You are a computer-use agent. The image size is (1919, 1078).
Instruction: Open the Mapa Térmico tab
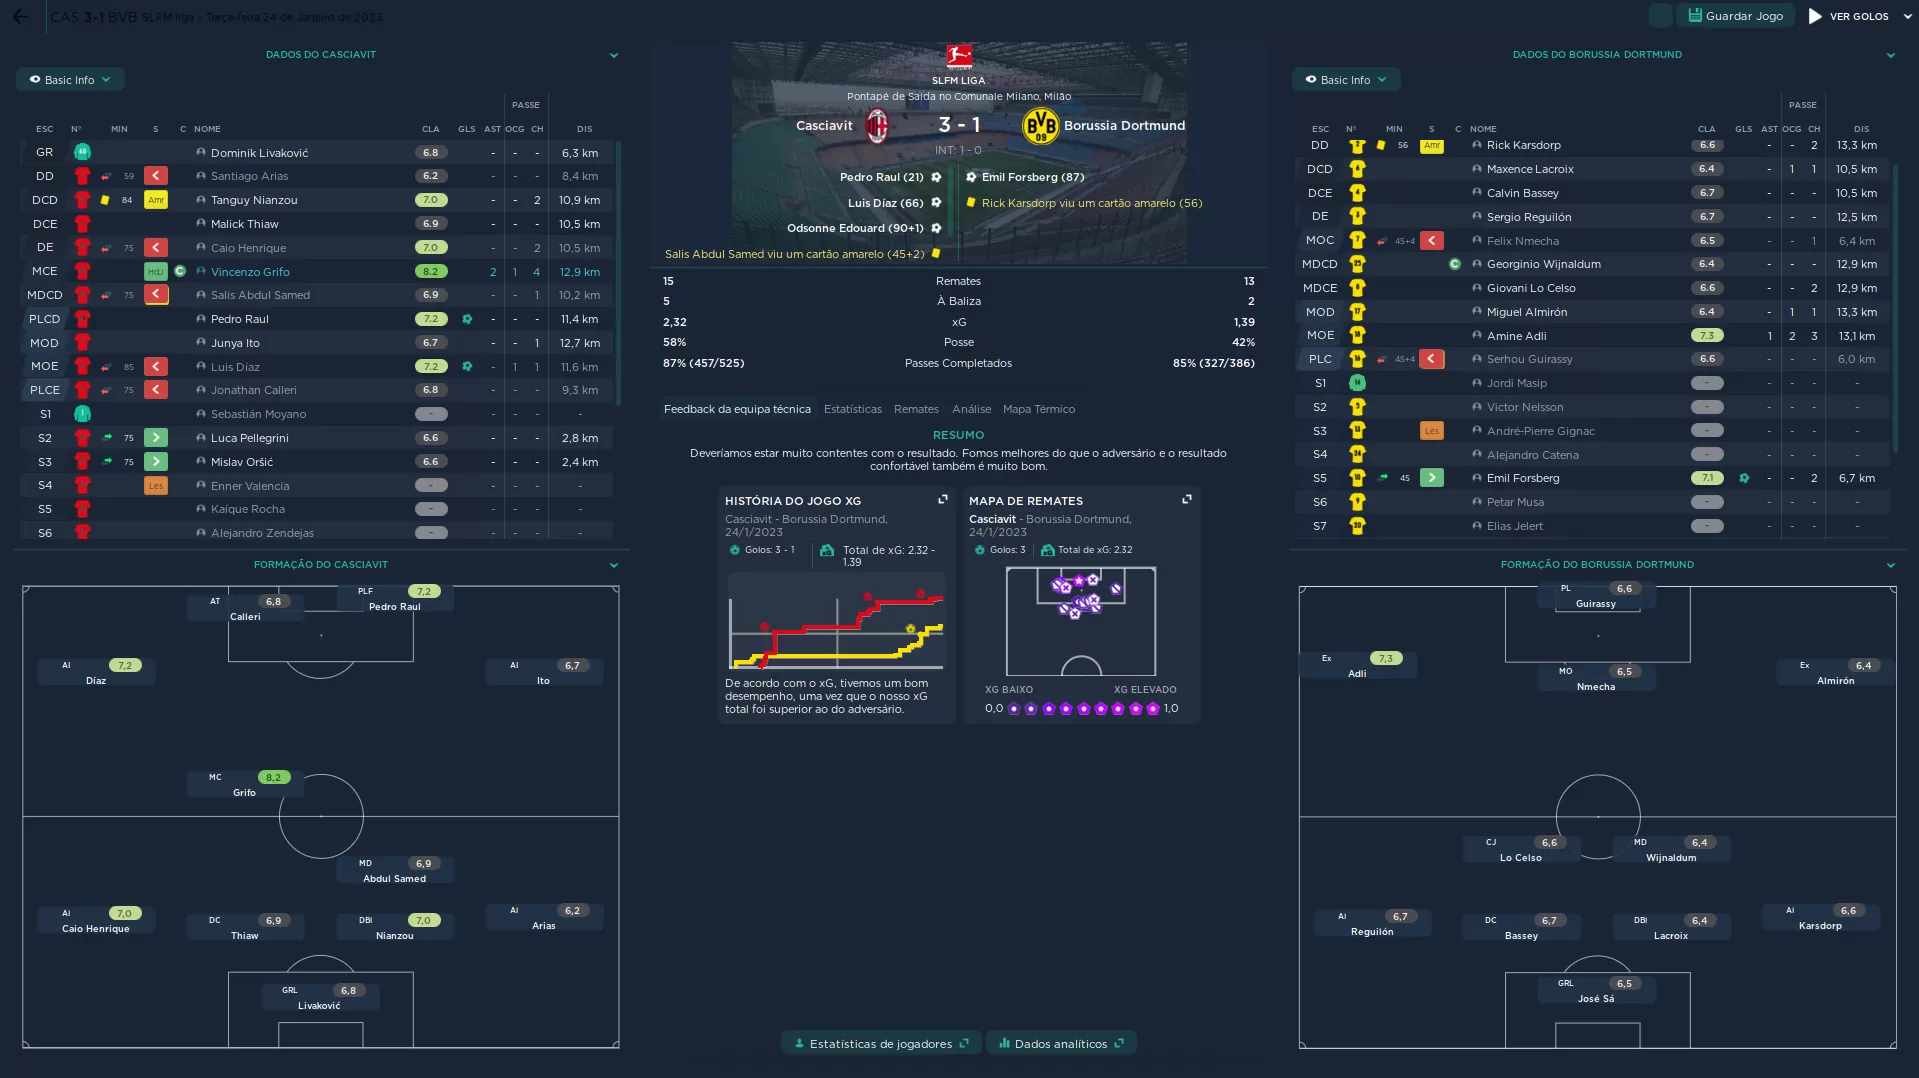(x=1038, y=409)
